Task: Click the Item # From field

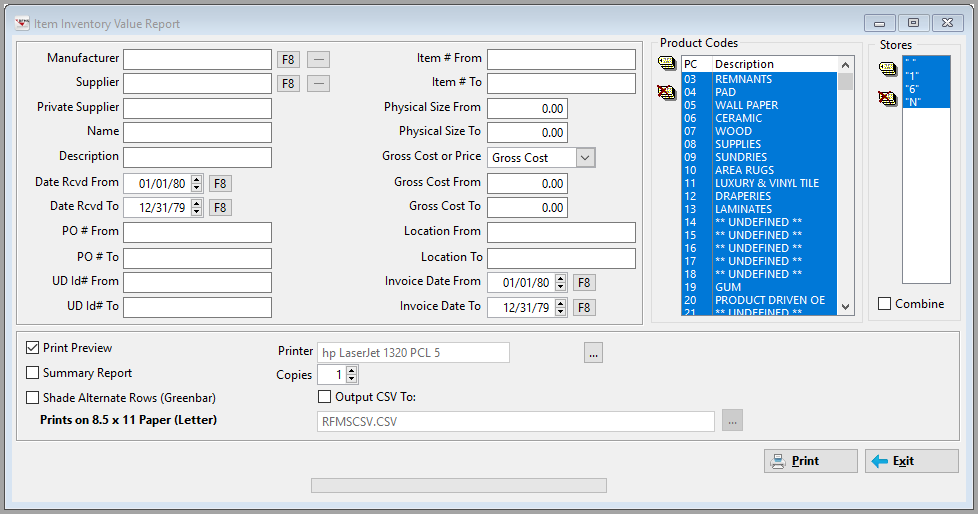Action: click(561, 60)
